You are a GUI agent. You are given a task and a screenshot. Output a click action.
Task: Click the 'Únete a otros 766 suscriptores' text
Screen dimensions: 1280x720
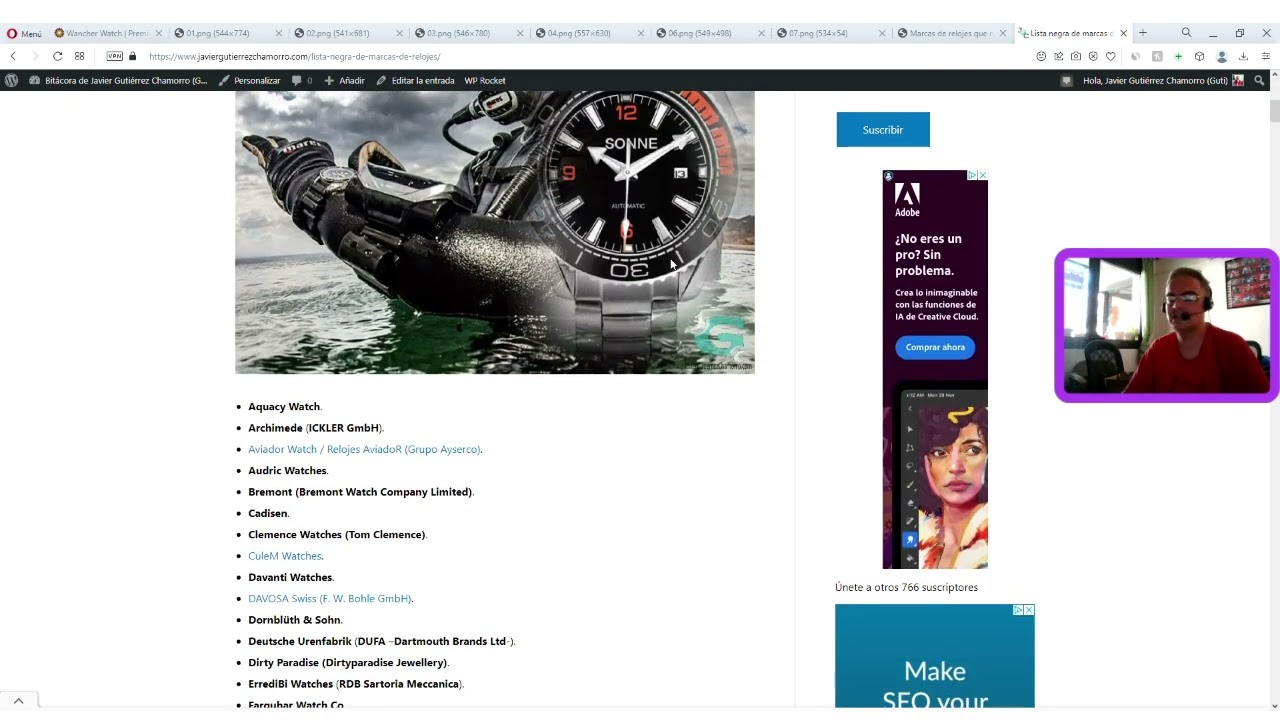pyautogui.click(x=906, y=587)
